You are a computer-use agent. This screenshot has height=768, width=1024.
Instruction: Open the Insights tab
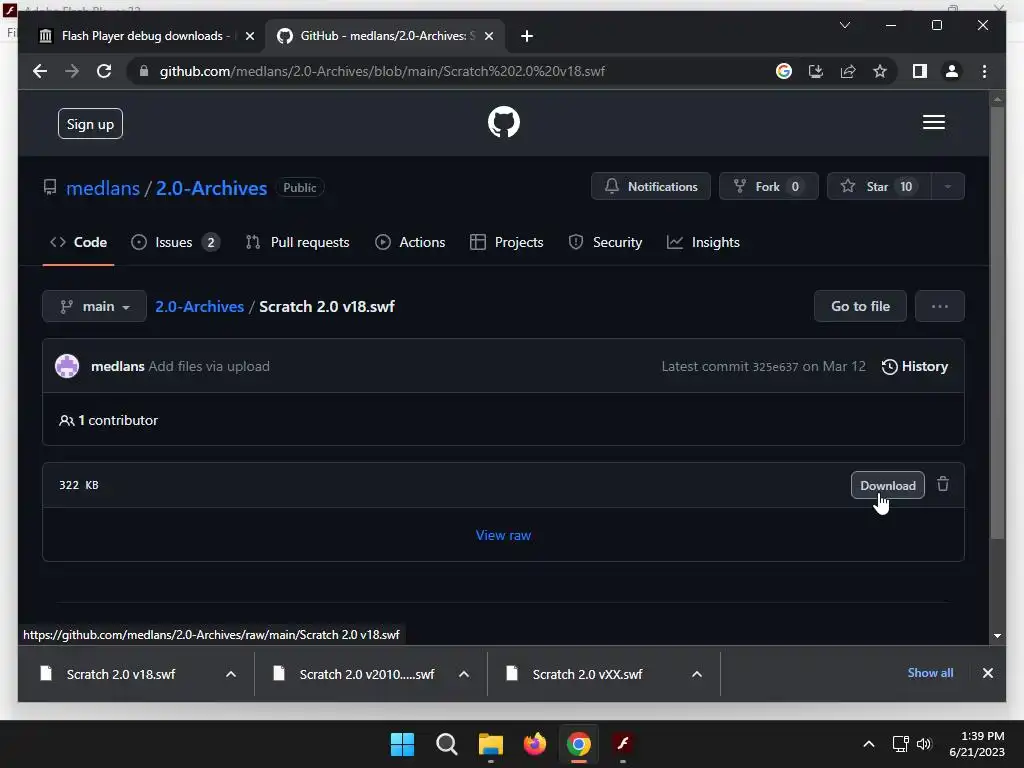[703, 242]
